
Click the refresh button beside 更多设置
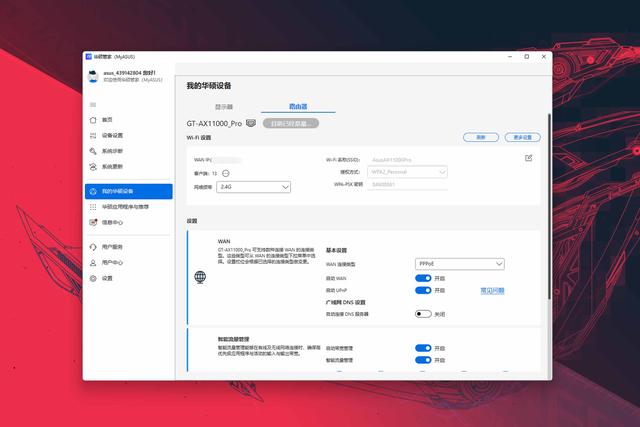(x=481, y=137)
